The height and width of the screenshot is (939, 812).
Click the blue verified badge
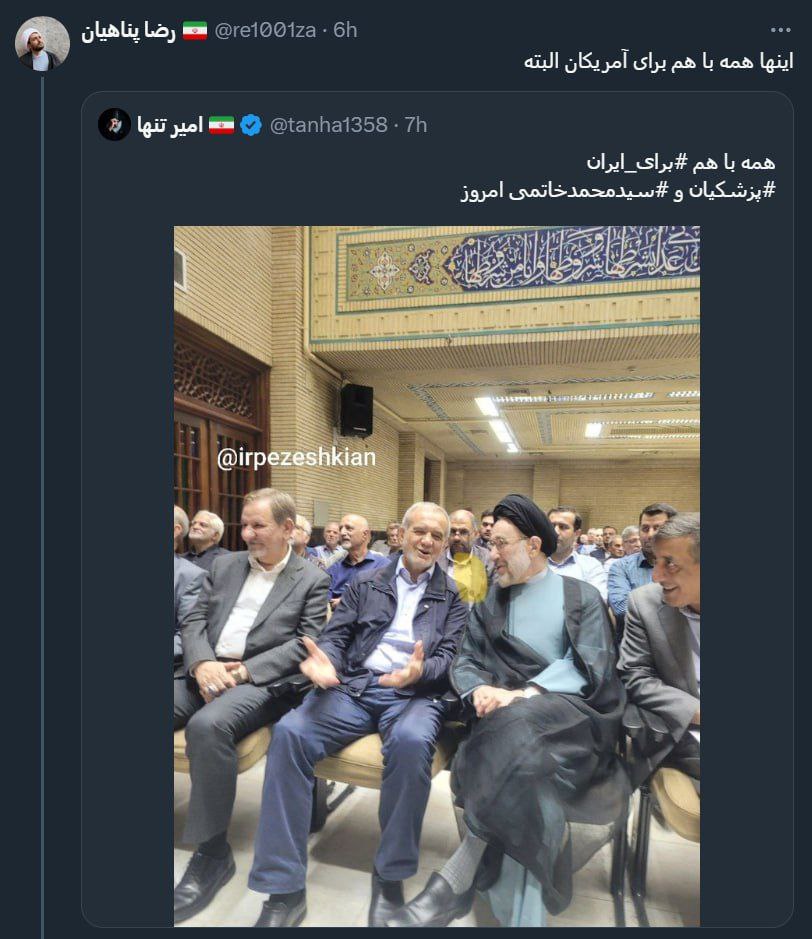tap(251, 125)
